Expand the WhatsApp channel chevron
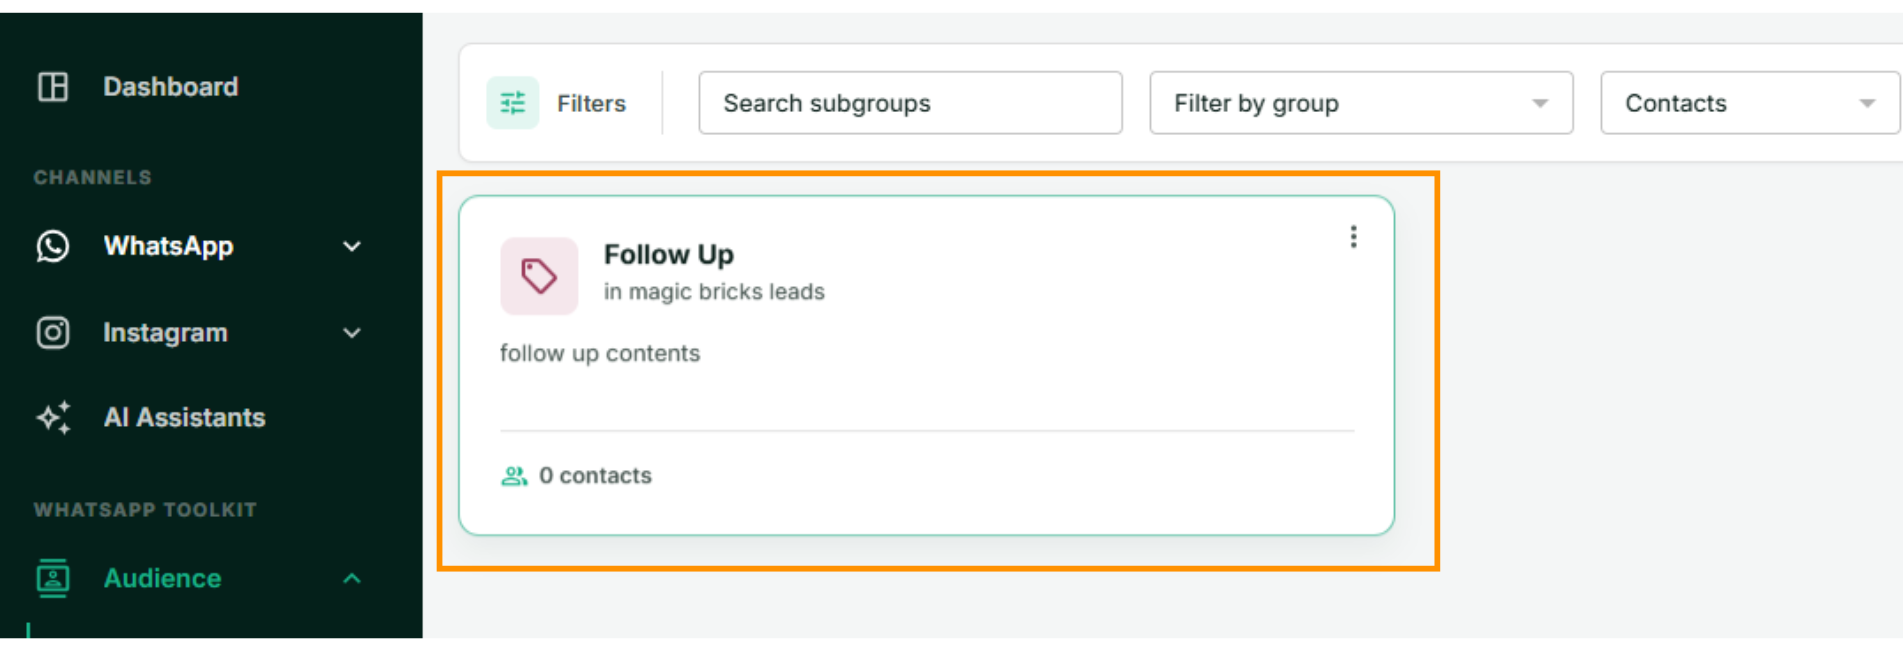 352,246
